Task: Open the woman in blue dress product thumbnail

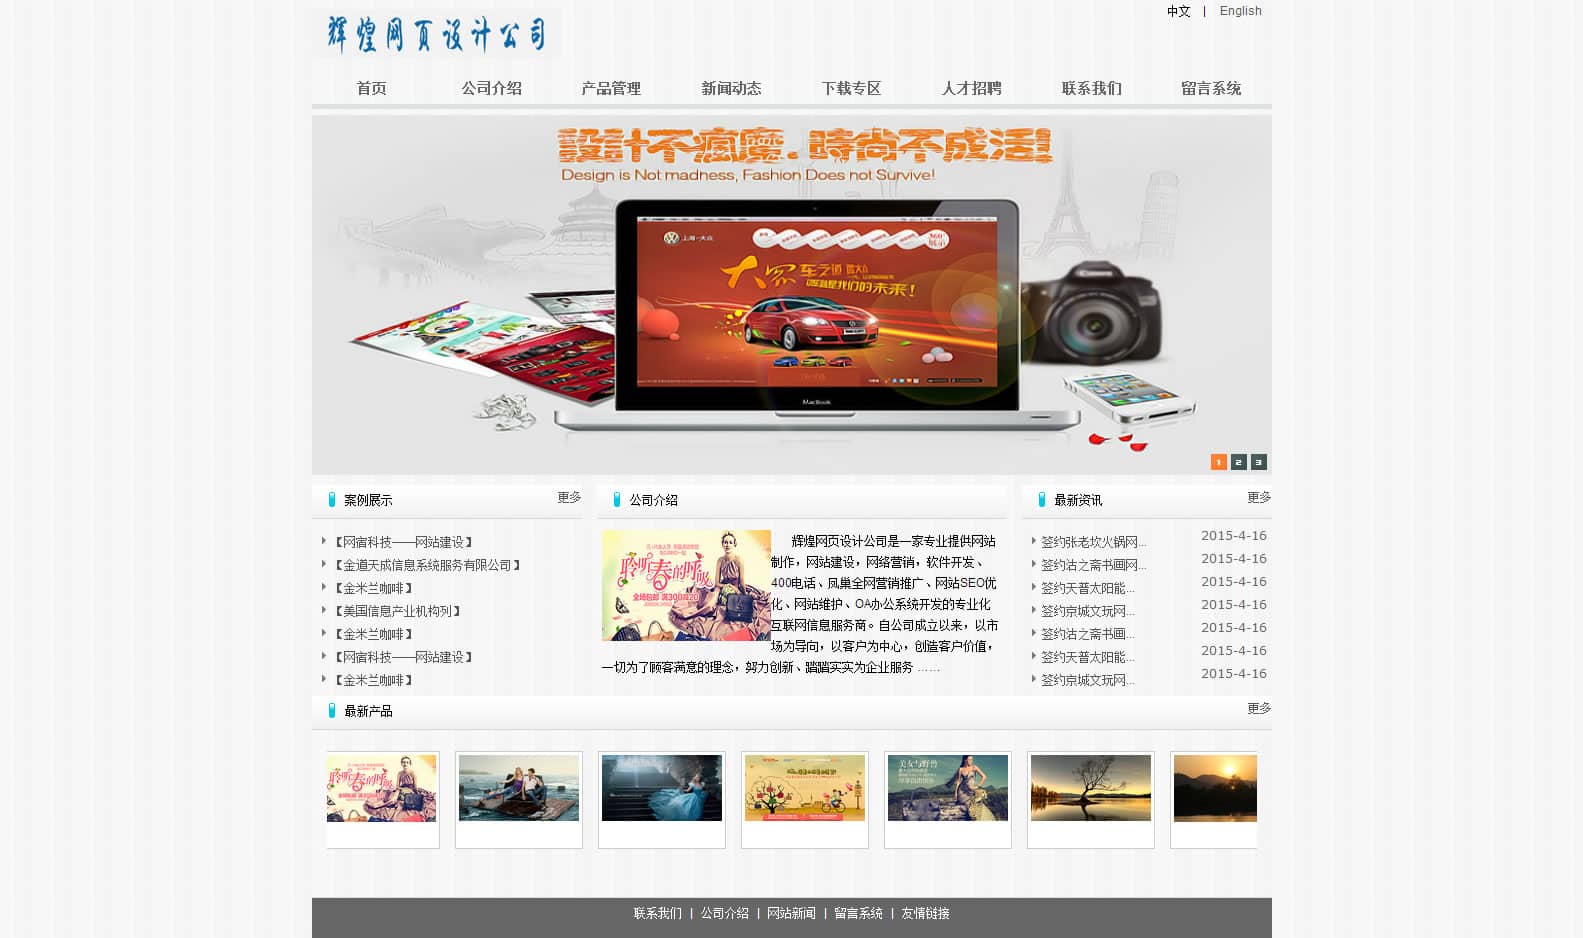Action: [661, 788]
